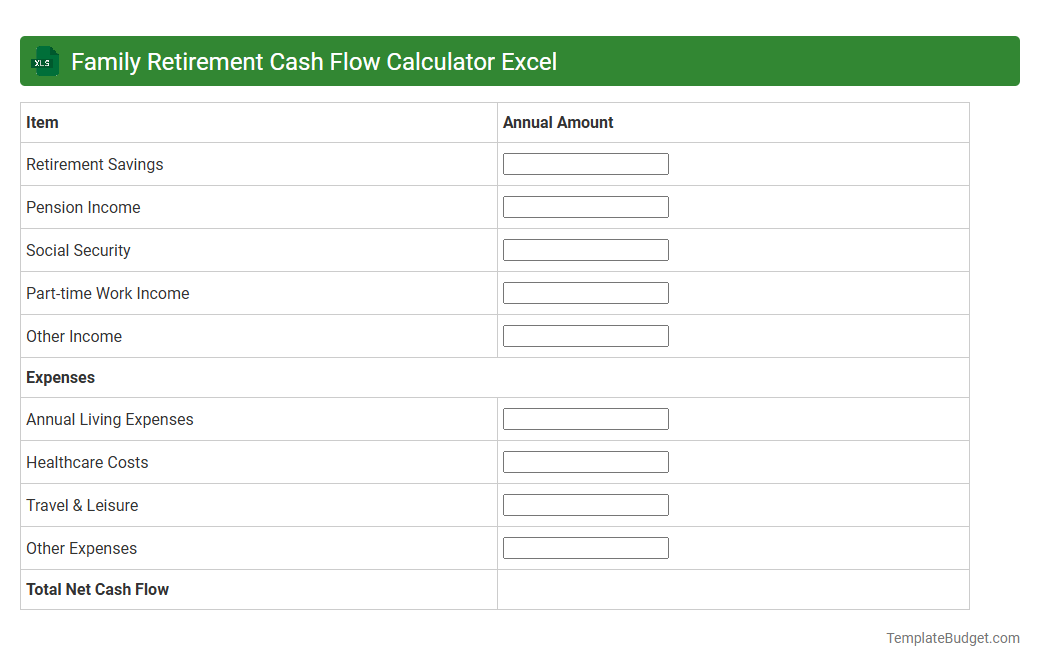Click the Annual Amount column header
This screenshot has height=667, width=1040.
click(558, 122)
